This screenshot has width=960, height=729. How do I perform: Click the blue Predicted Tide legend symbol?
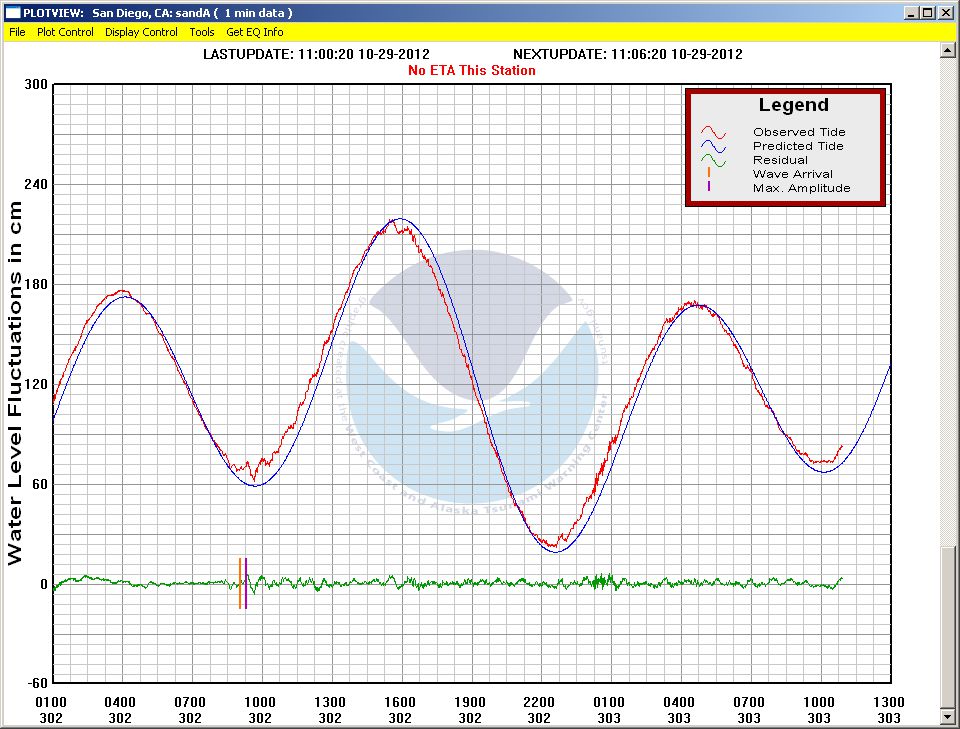(x=712, y=146)
